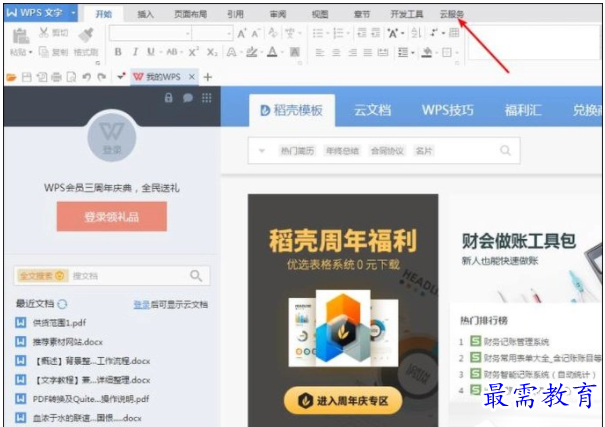Click the paragraph shading fill bucket
This screenshot has height=427, width=605.
(427, 52)
